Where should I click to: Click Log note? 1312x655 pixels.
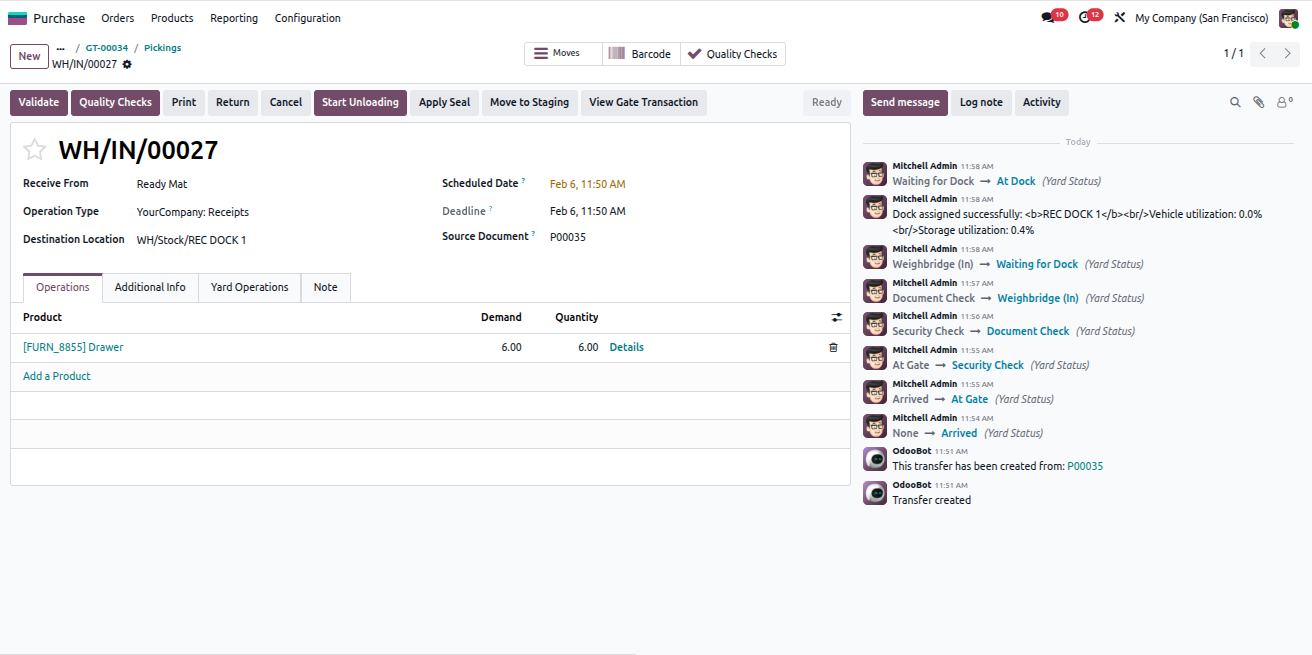click(x=981, y=102)
